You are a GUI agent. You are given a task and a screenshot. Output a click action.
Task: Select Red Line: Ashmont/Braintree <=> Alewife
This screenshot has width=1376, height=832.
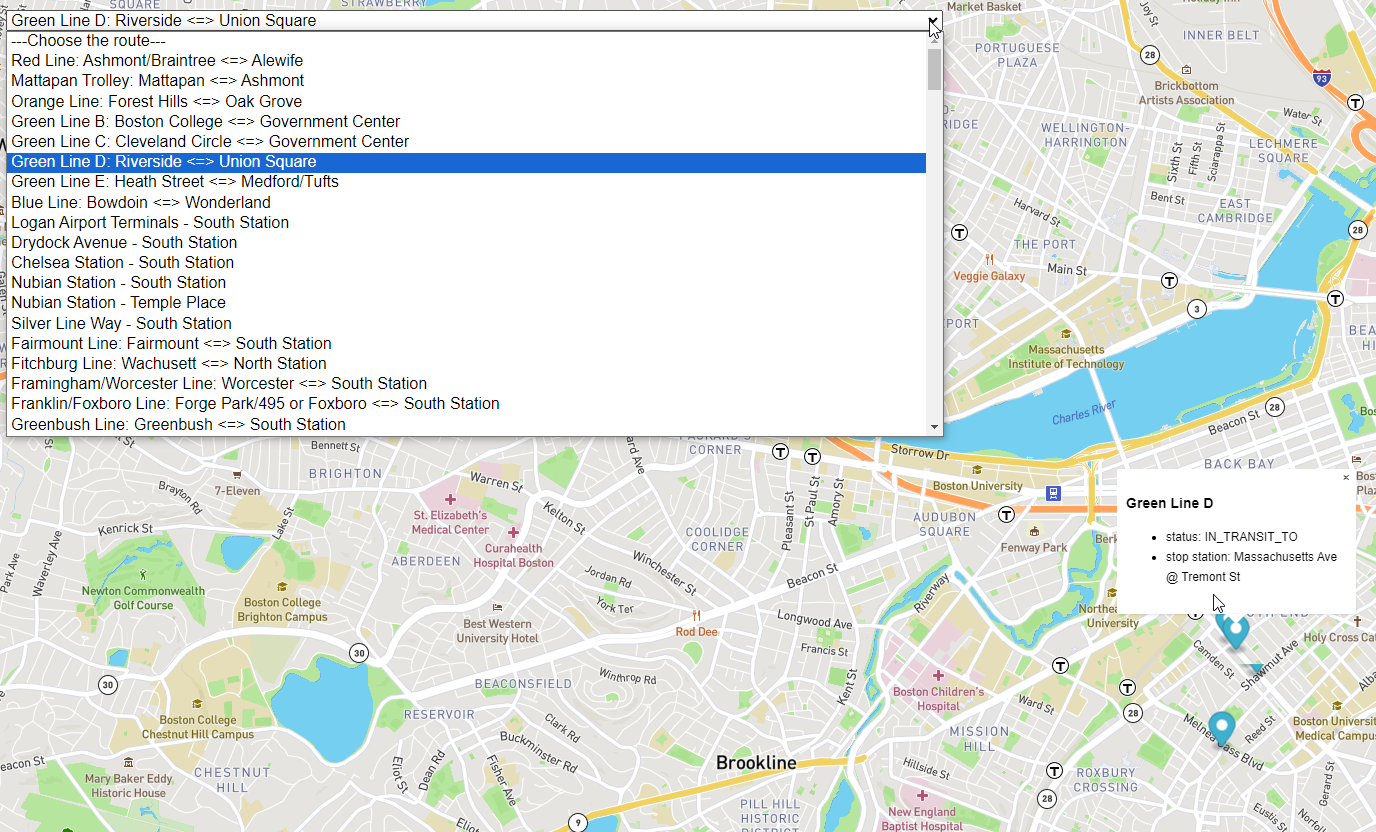157,61
